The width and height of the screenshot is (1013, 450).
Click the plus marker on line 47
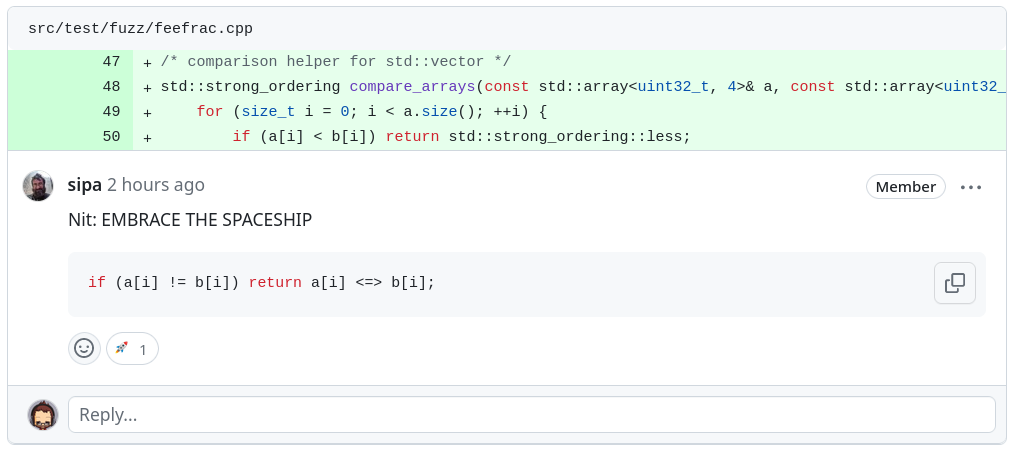(148, 62)
